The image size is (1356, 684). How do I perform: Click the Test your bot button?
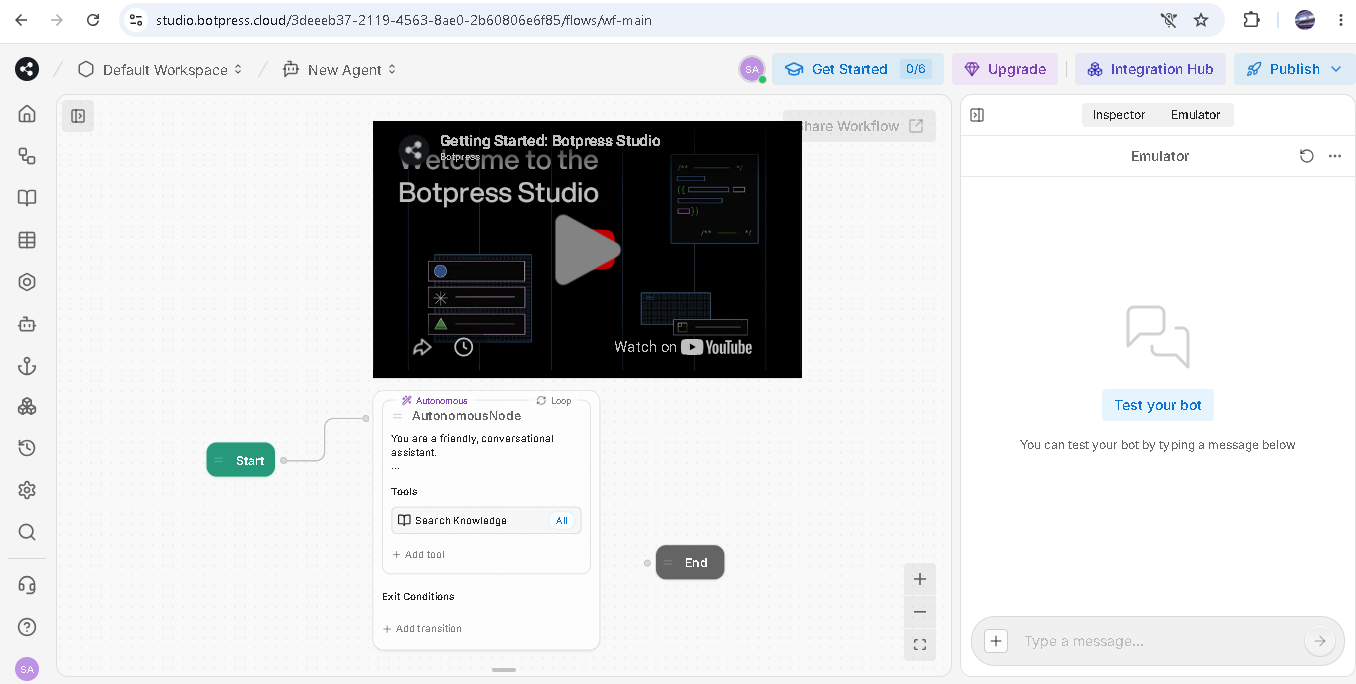pos(1158,405)
